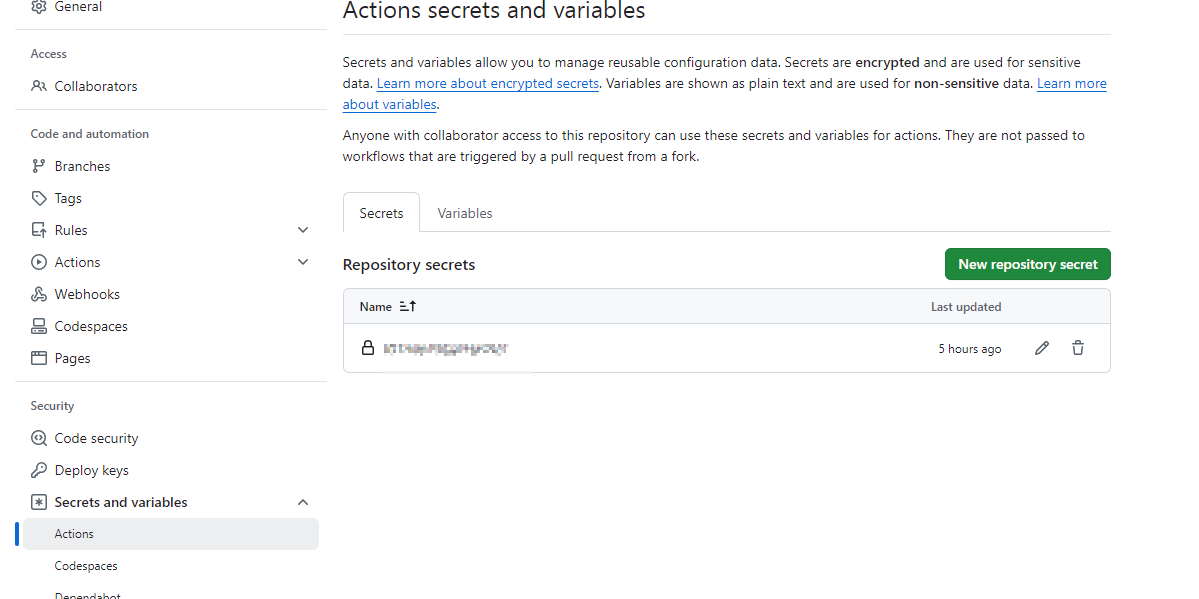
Task: Switch to the Variables tab
Action: point(465,213)
